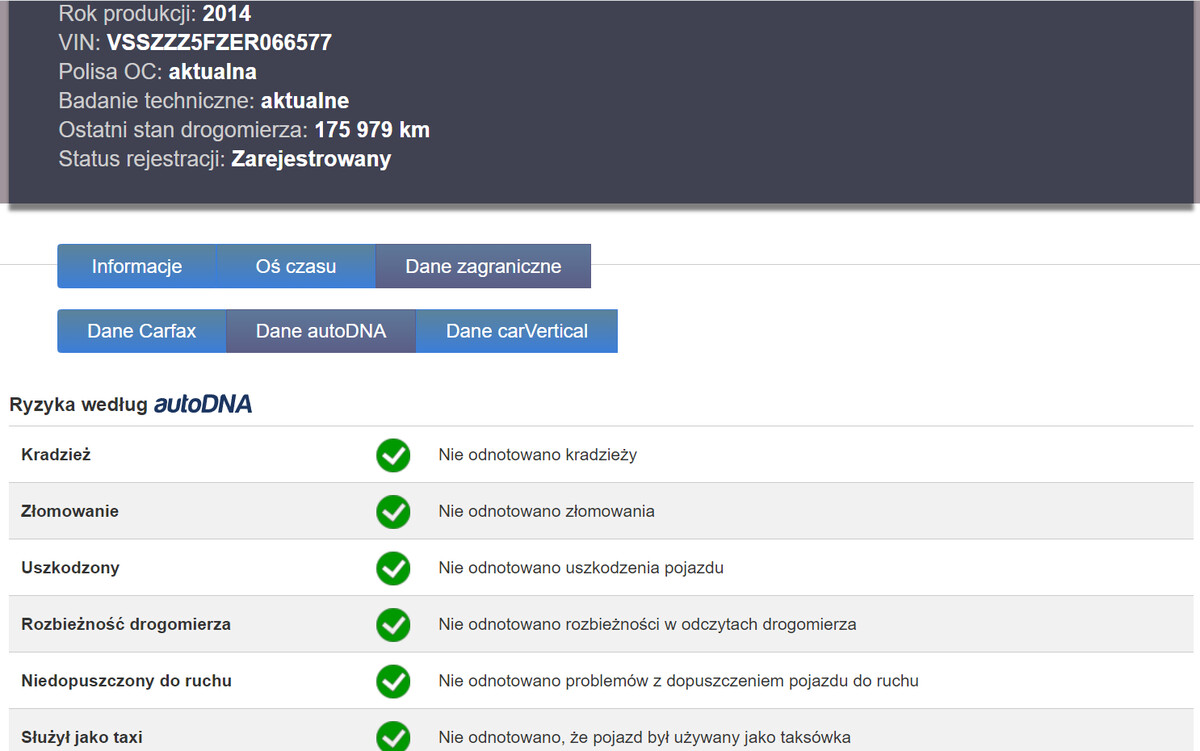Click the odometer value 175 979 km
Screen dimensions: 1200x751
(372, 130)
